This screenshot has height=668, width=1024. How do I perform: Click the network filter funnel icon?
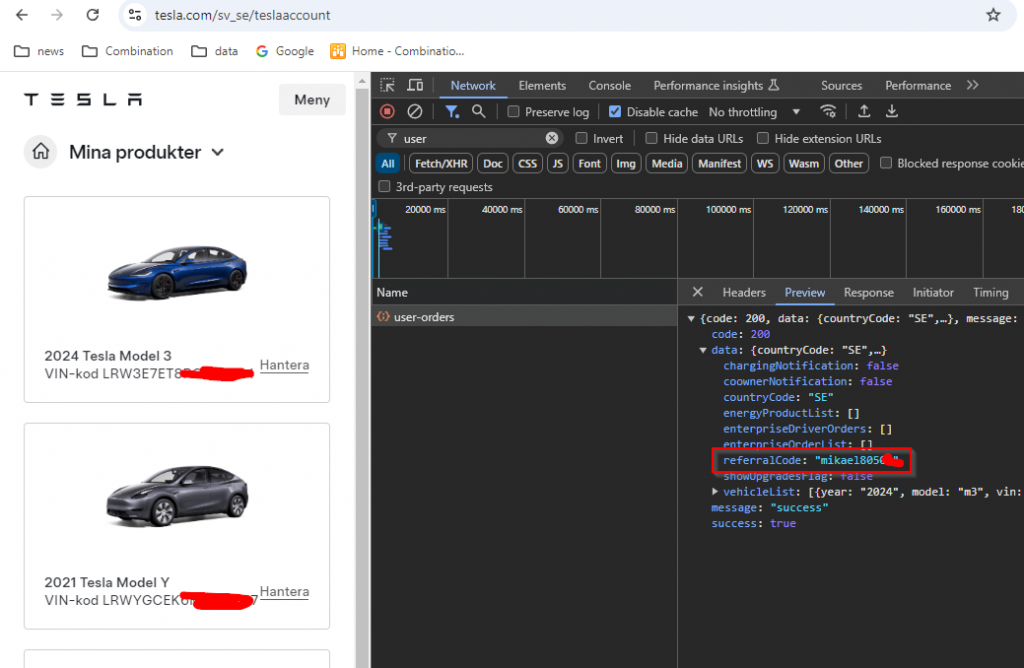[x=452, y=112]
